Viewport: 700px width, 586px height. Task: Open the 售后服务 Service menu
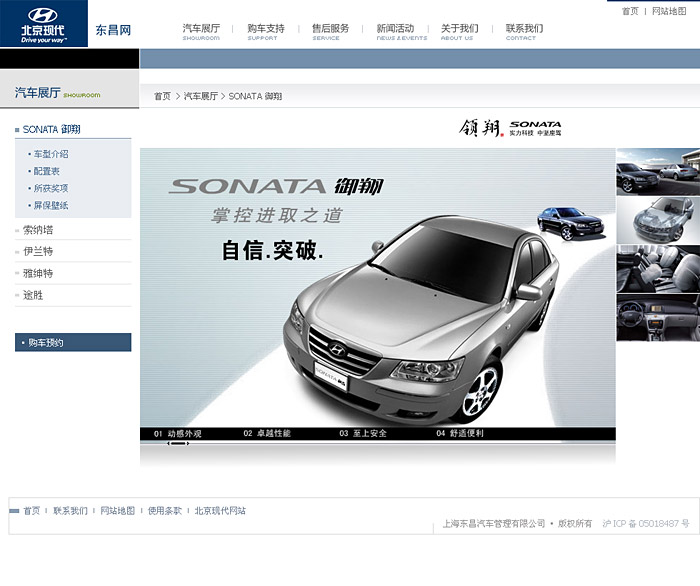[330, 32]
